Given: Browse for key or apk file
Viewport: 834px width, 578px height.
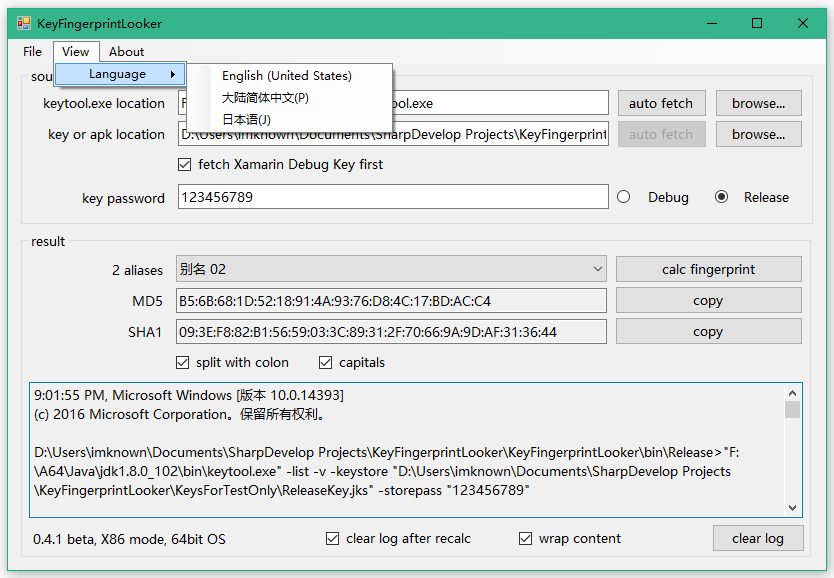Looking at the screenshot, I should (758, 133).
